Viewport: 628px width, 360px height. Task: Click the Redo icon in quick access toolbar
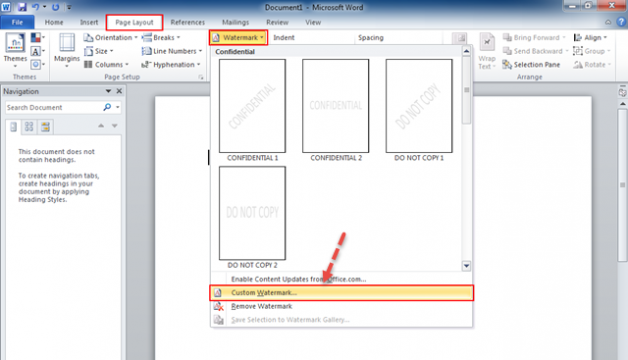click(56, 7)
